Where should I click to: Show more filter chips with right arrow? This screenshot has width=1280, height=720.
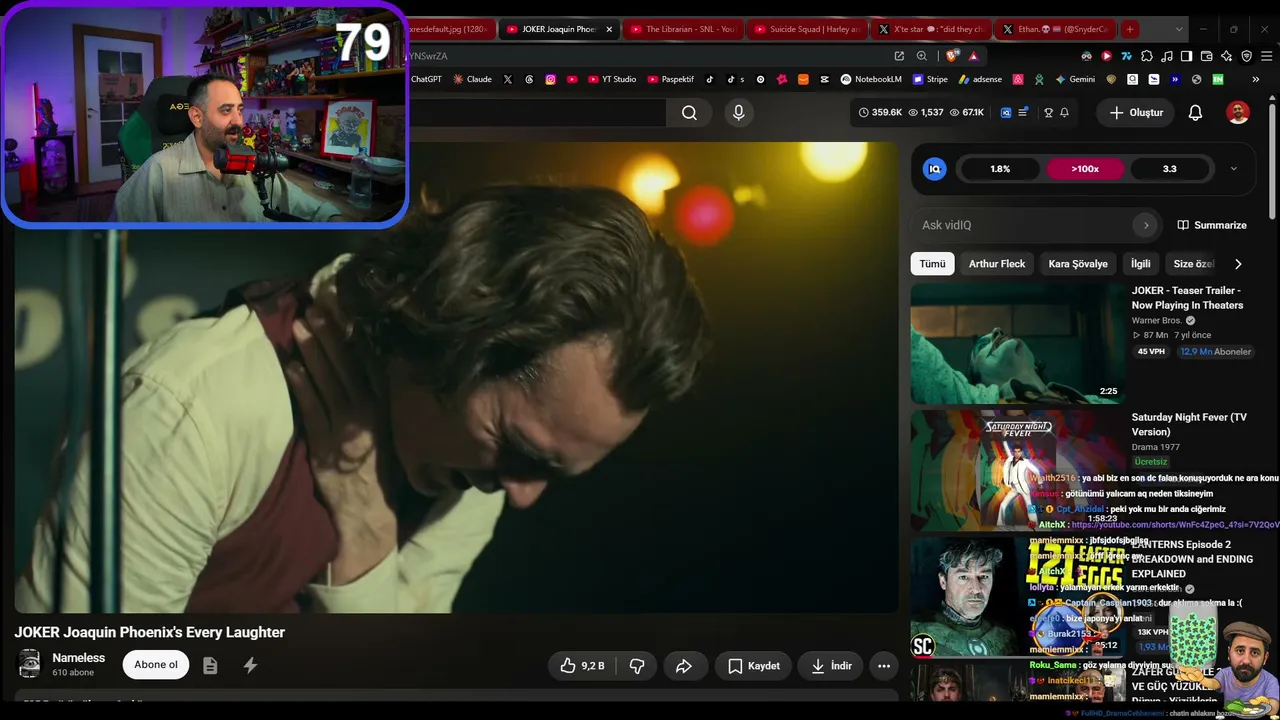[1238, 264]
